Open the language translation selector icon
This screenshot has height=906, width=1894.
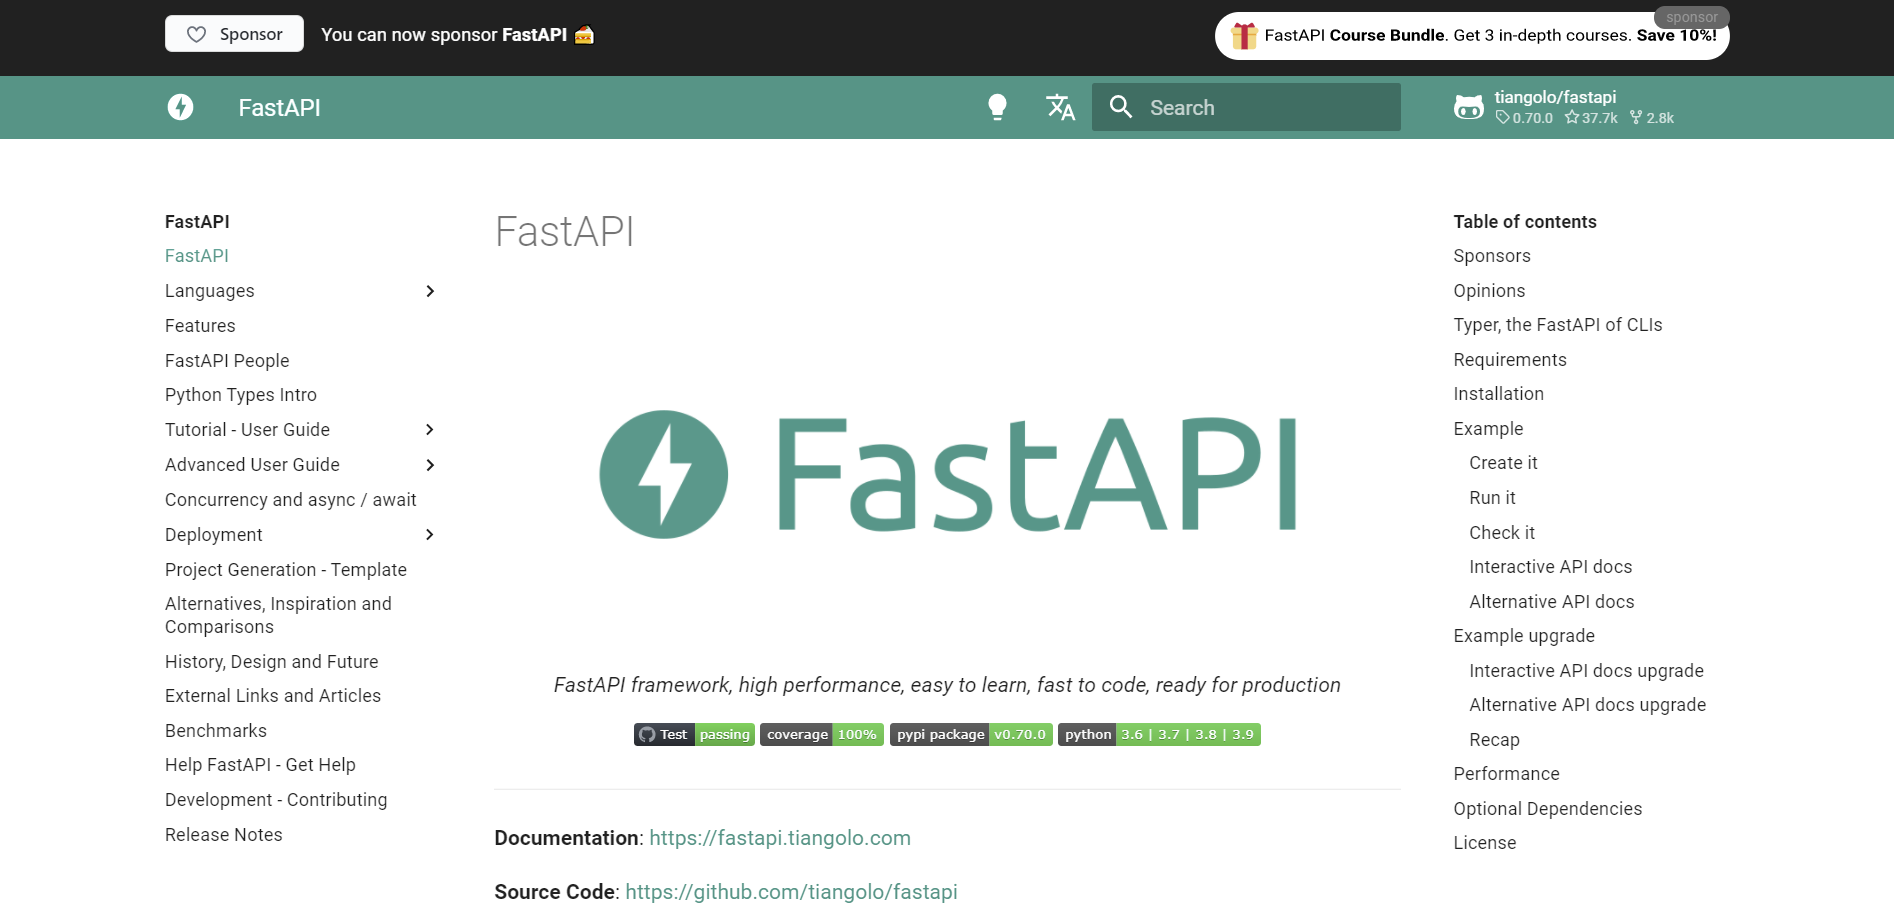[x=1060, y=107]
